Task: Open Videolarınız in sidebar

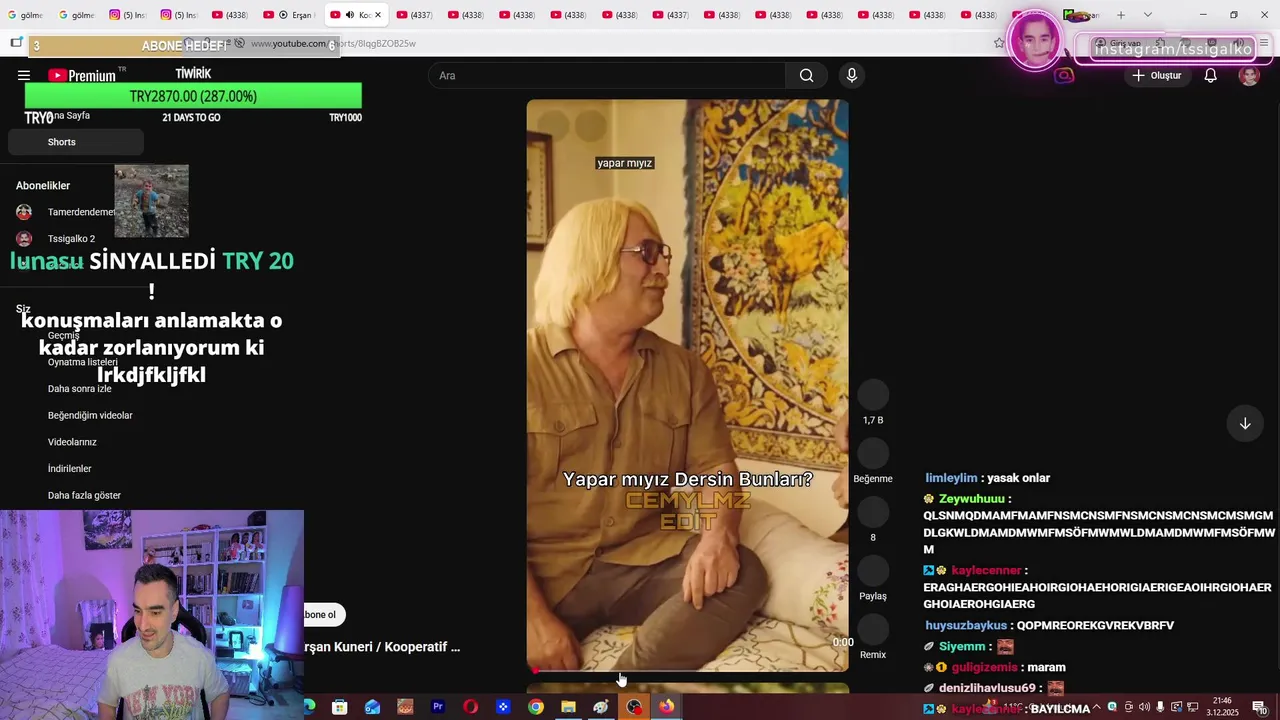Action: [72, 442]
